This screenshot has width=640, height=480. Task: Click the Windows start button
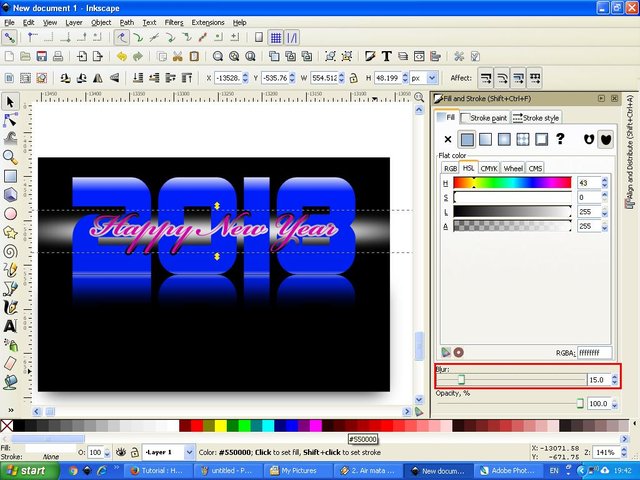(x=29, y=471)
